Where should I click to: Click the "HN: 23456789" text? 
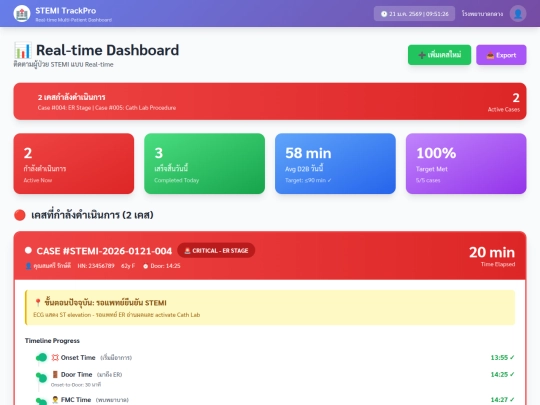[x=96, y=266]
